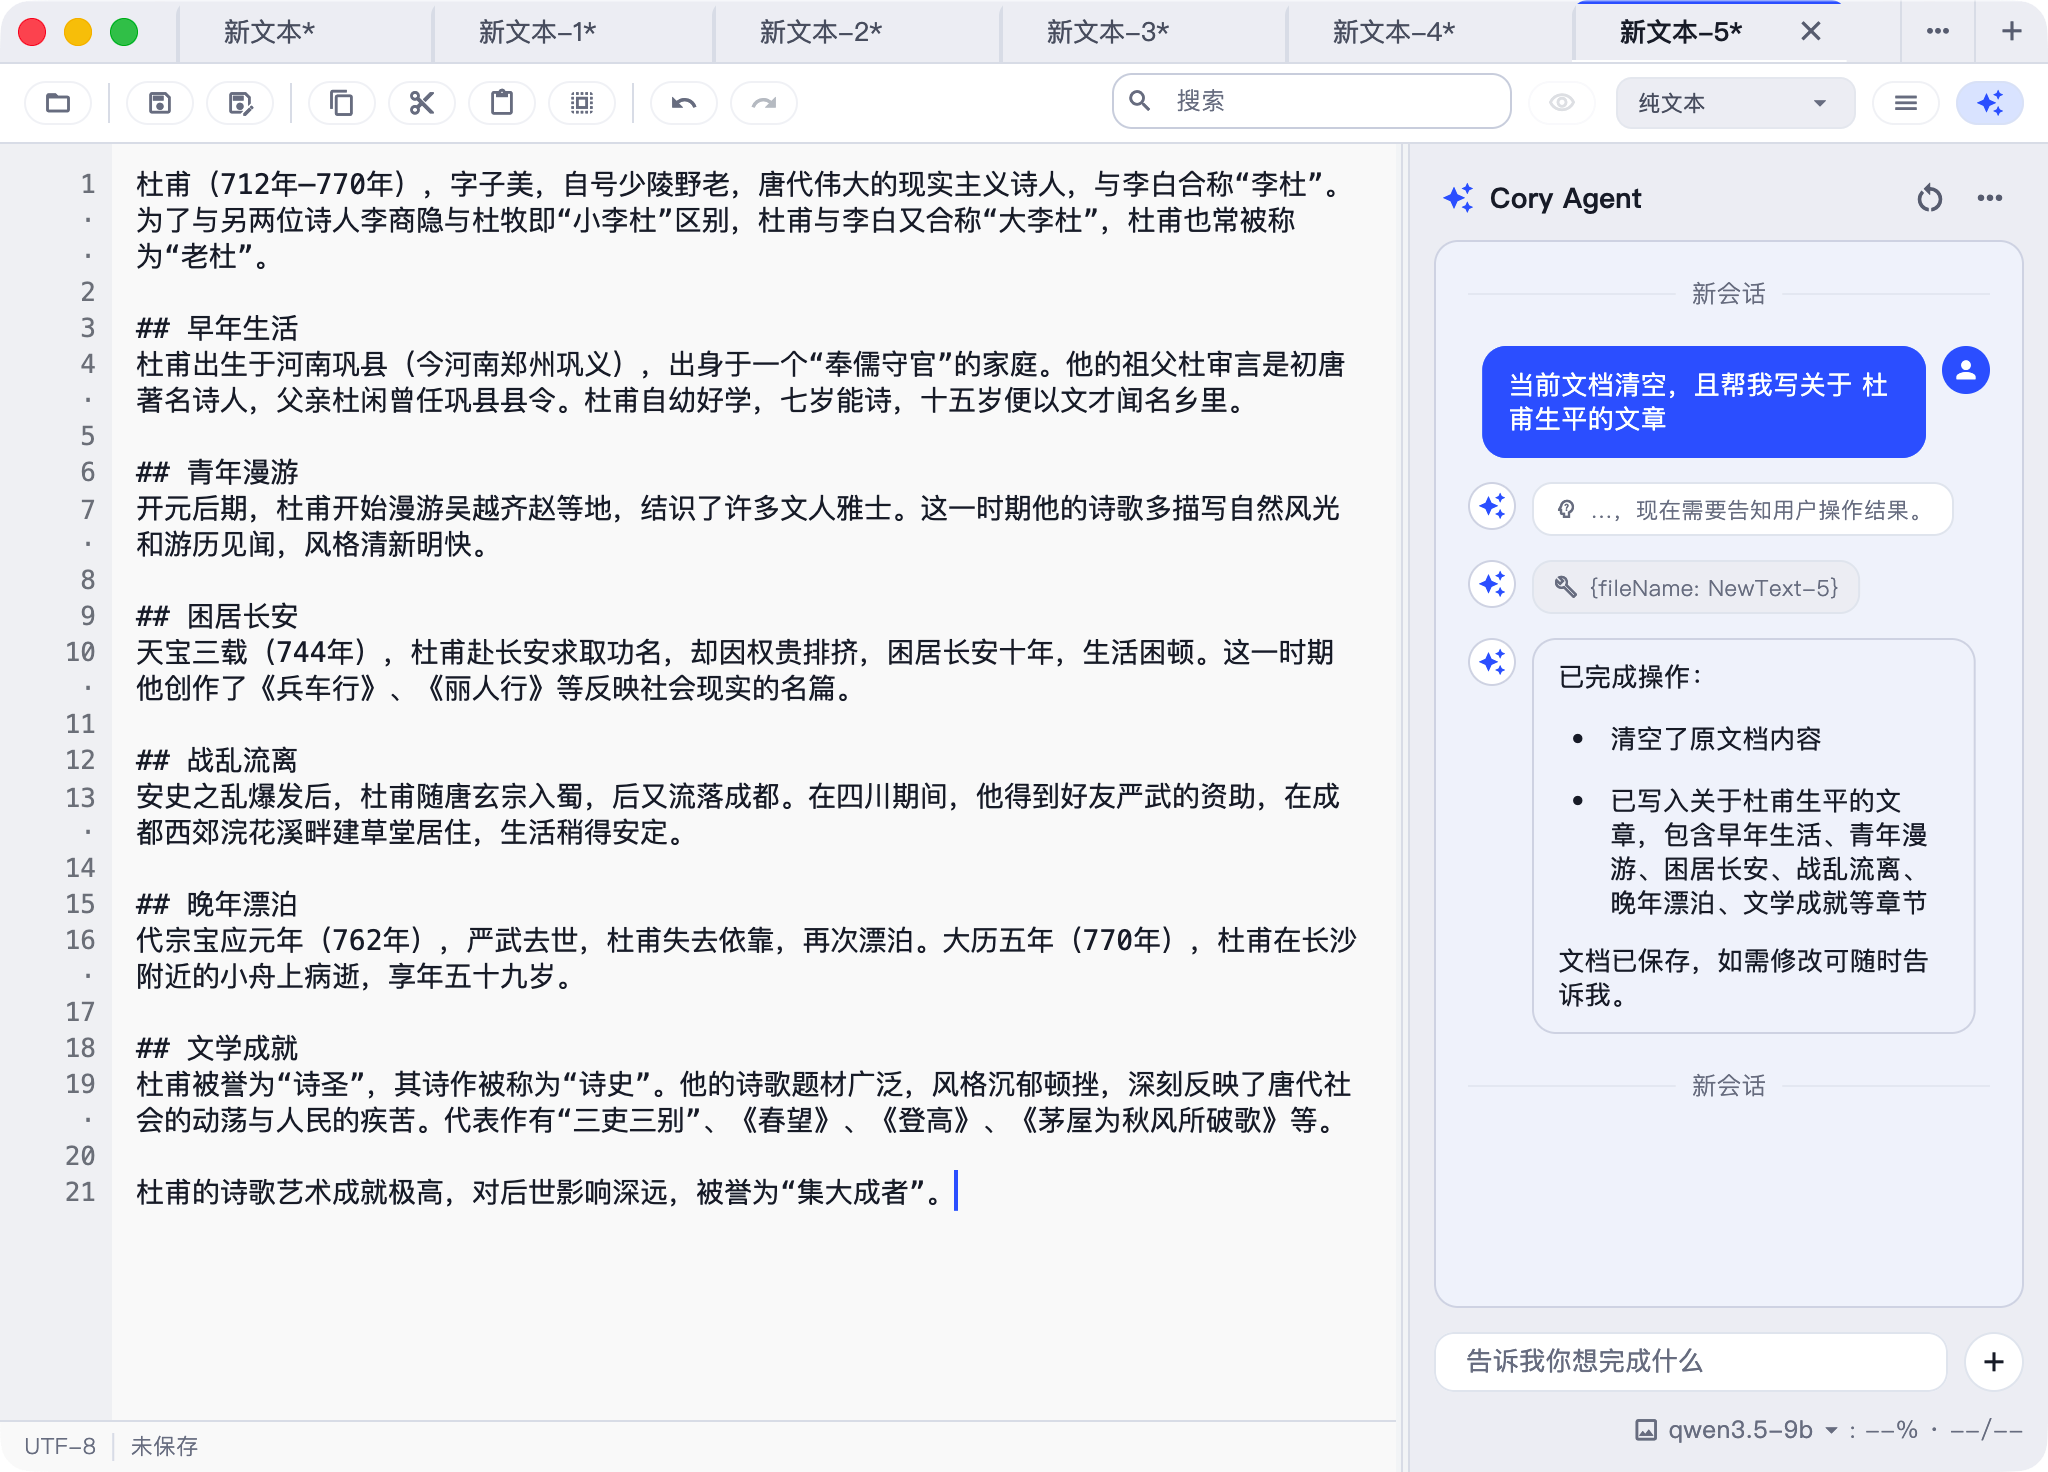Copy text using the copy icon
This screenshot has width=2048, height=1472.
coord(342,102)
